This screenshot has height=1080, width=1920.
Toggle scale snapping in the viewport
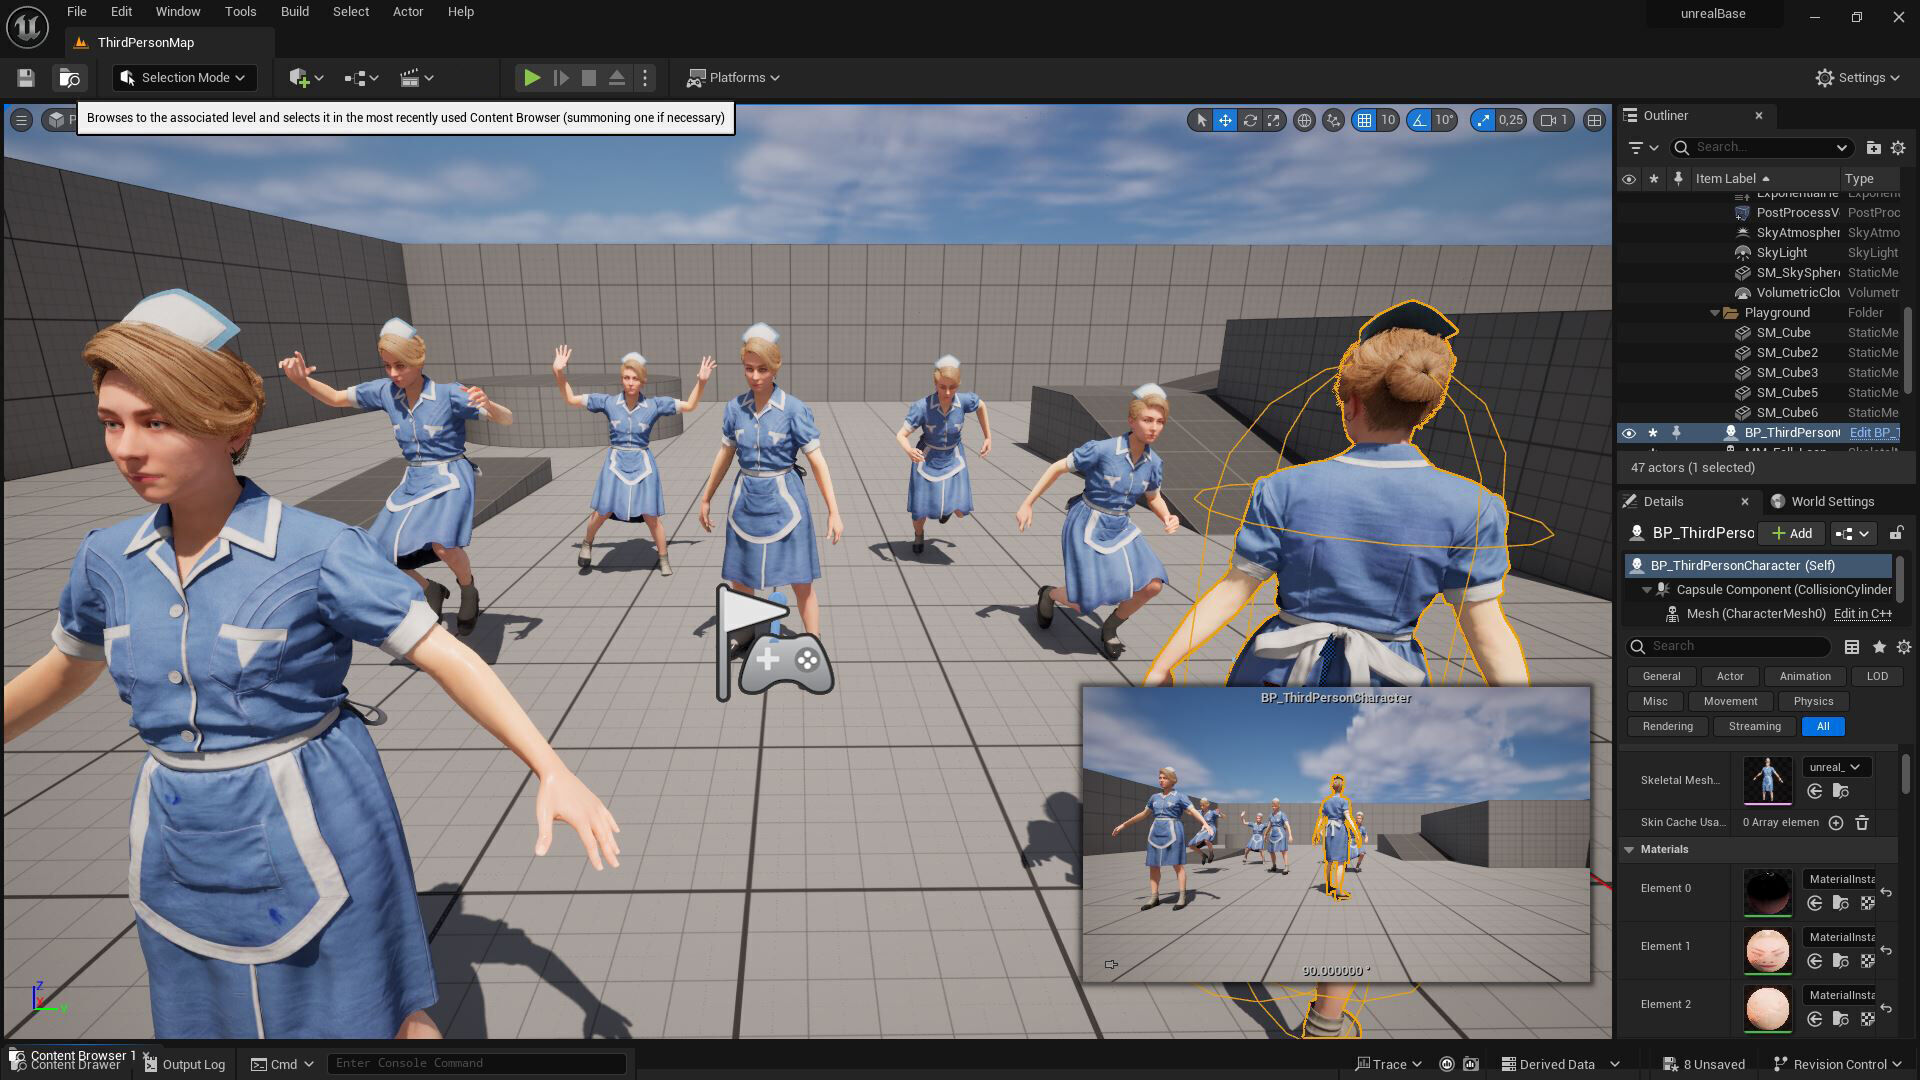click(1483, 120)
